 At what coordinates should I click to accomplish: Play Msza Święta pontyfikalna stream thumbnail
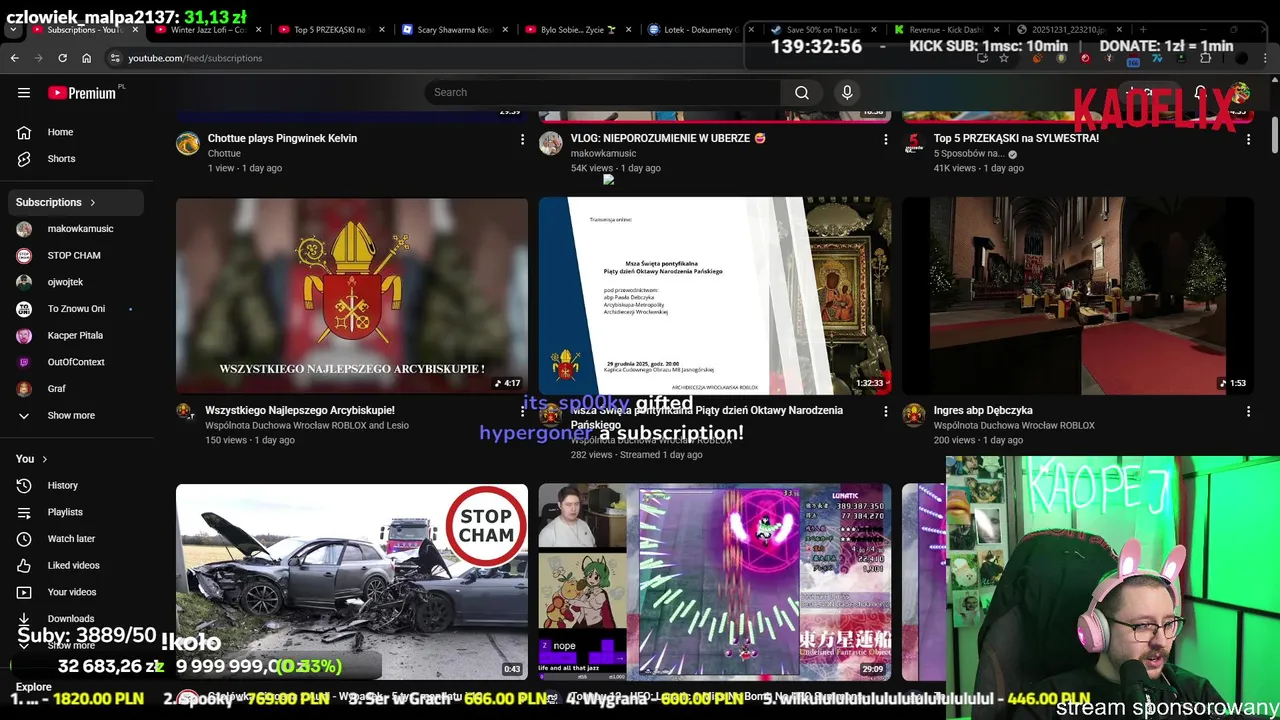click(x=715, y=296)
